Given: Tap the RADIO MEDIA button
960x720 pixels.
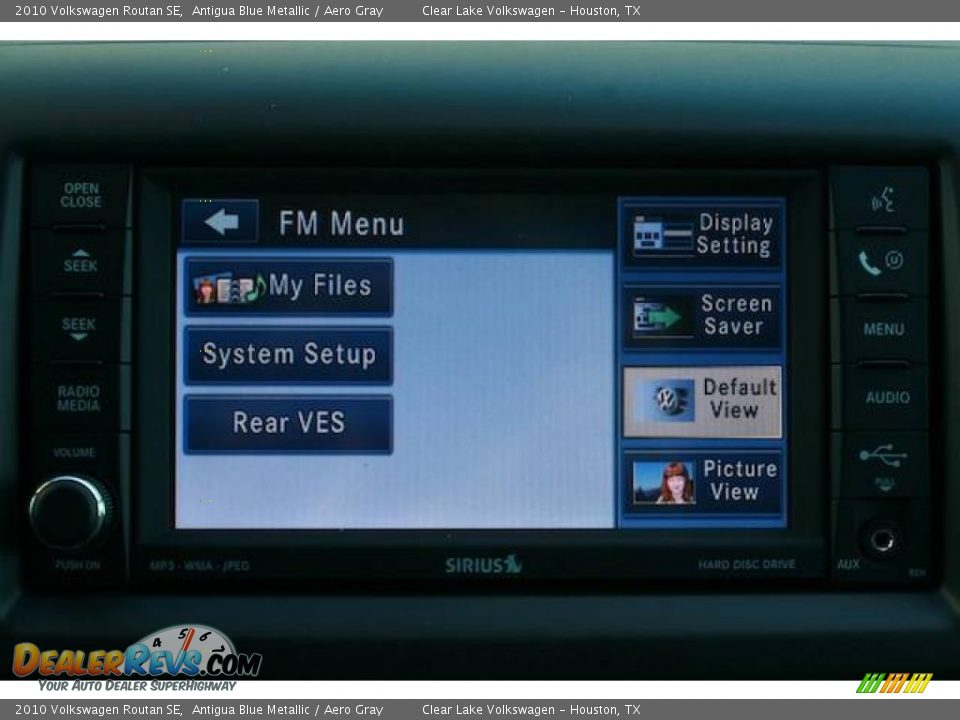Looking at the screenshot, I should coord(79,398).
